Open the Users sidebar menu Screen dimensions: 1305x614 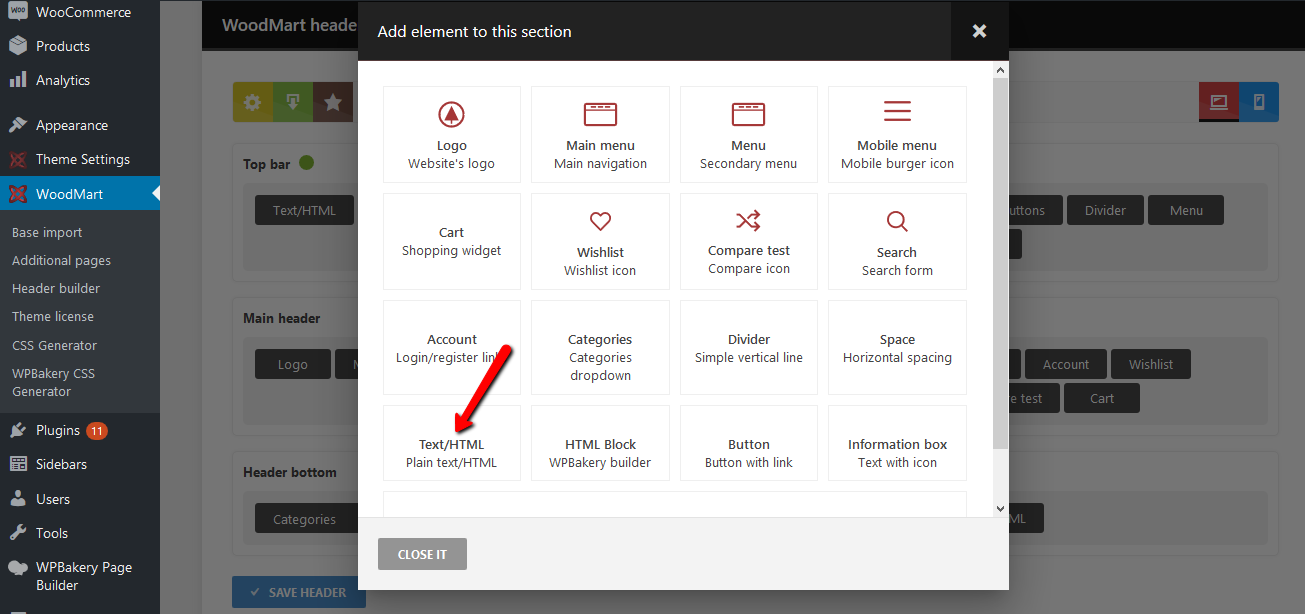[80, 498]
